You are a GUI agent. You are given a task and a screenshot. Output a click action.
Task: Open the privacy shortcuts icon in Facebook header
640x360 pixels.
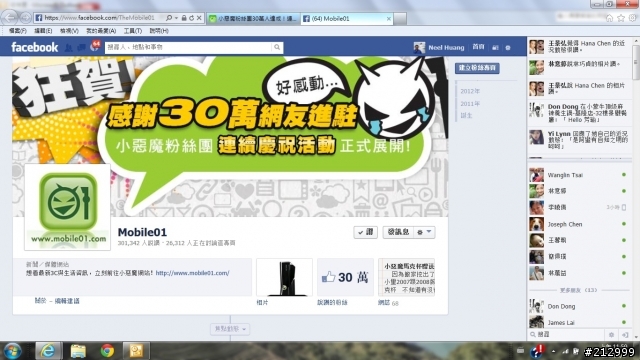[x=495, y=48]
